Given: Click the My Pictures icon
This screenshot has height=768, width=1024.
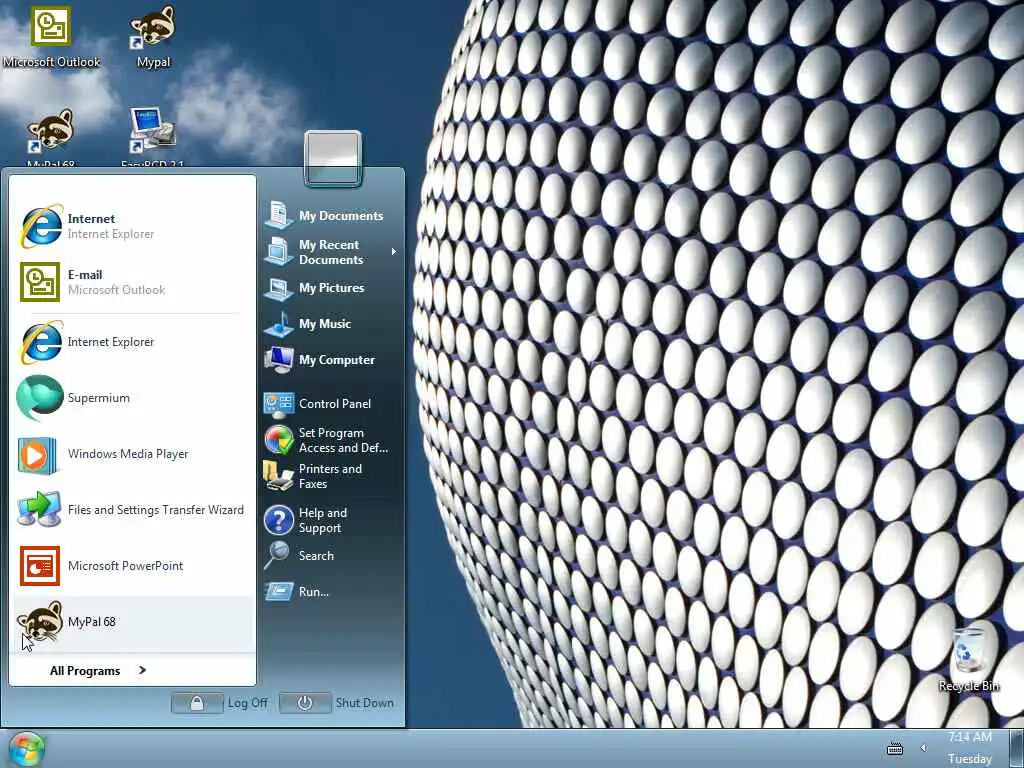Looking at the screenshot, I should click(x=279, y=288).
